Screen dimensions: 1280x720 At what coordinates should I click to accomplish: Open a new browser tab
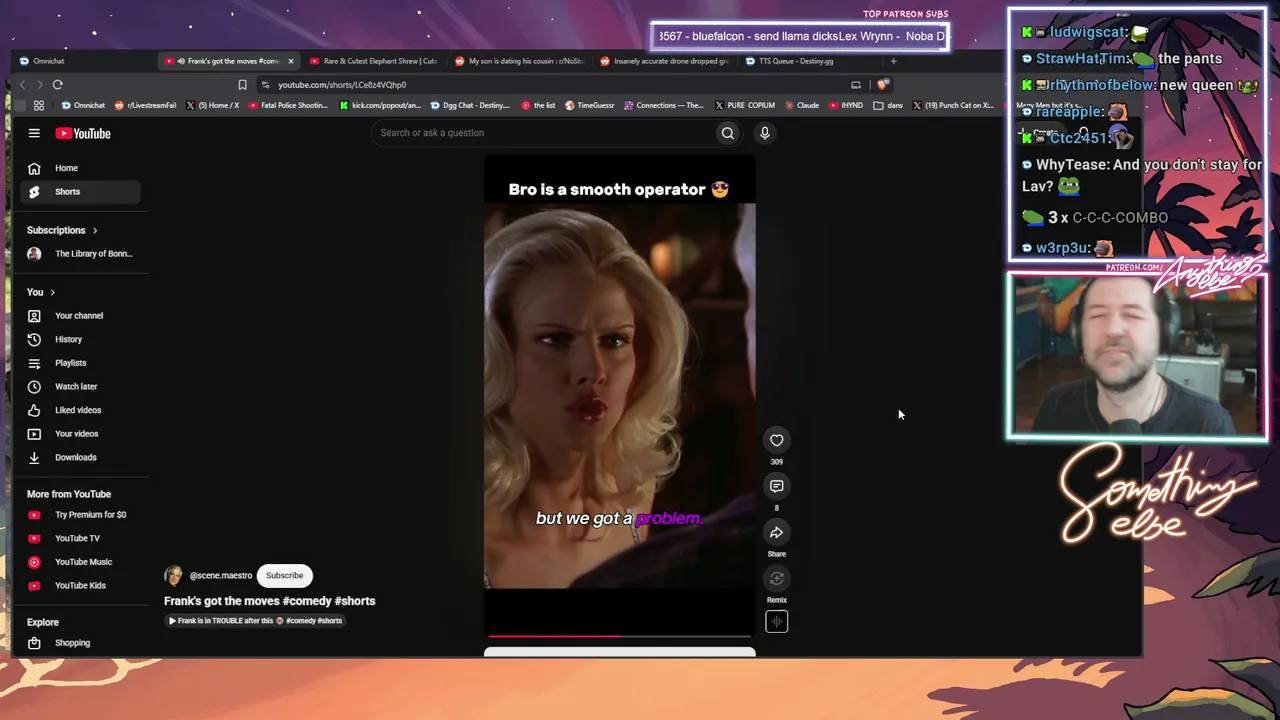click(x=894, y=61)
